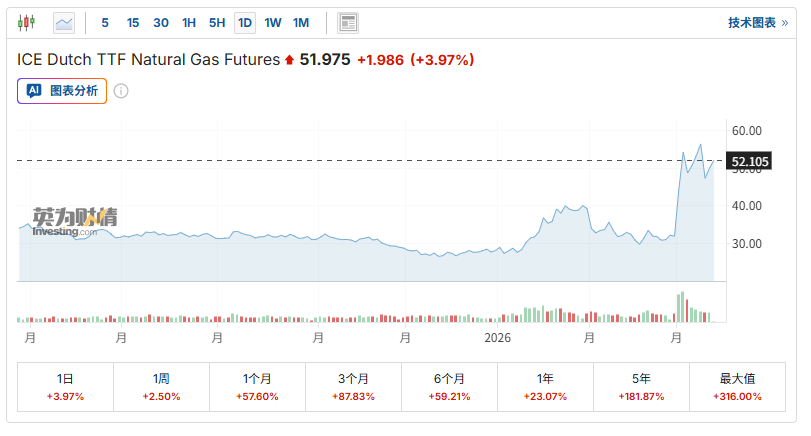Click the AI 图表分析 button

pyautogui.click(x=62, y=91)
